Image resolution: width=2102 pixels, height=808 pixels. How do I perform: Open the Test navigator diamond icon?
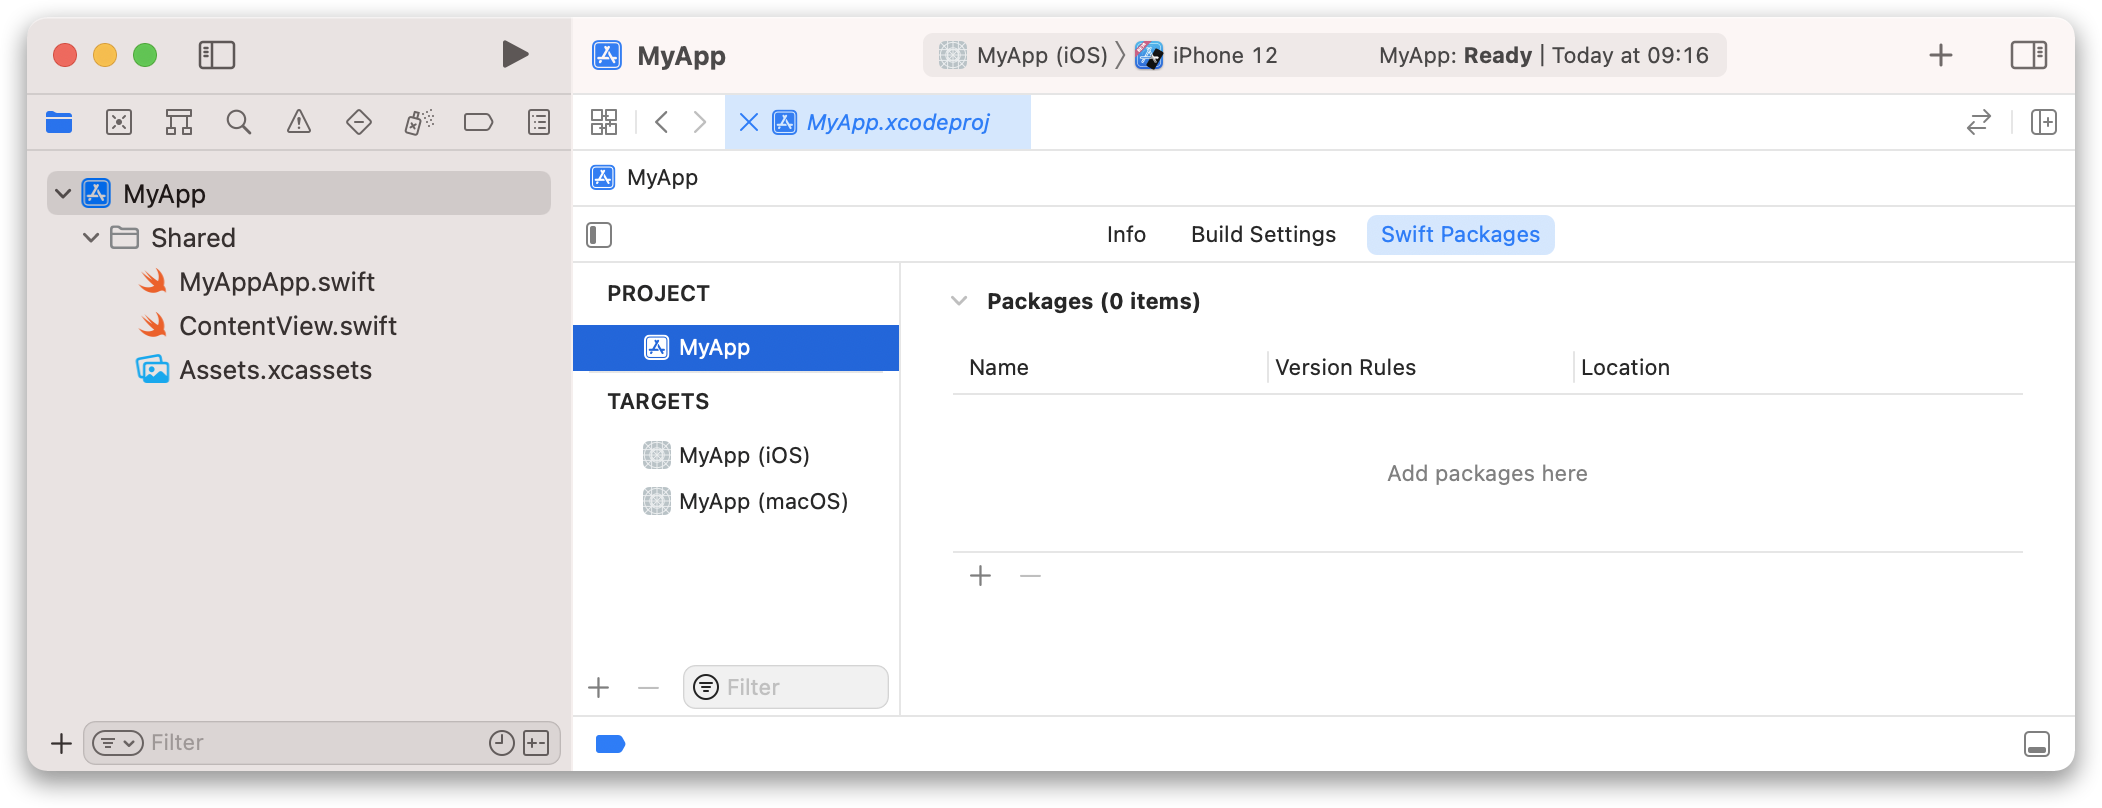click(359, 122)
